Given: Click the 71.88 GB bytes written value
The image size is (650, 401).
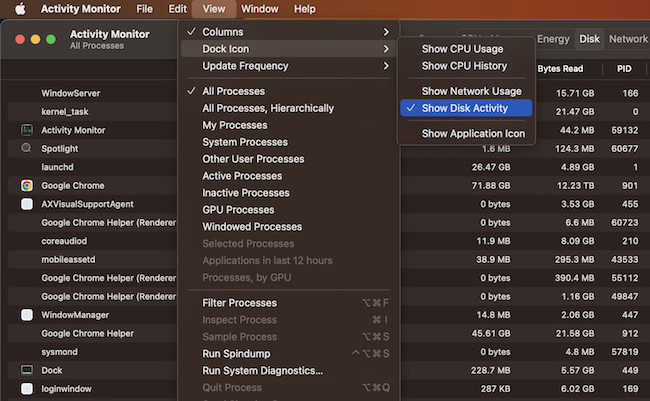Looking at the screenshot, I should (491, 185).
